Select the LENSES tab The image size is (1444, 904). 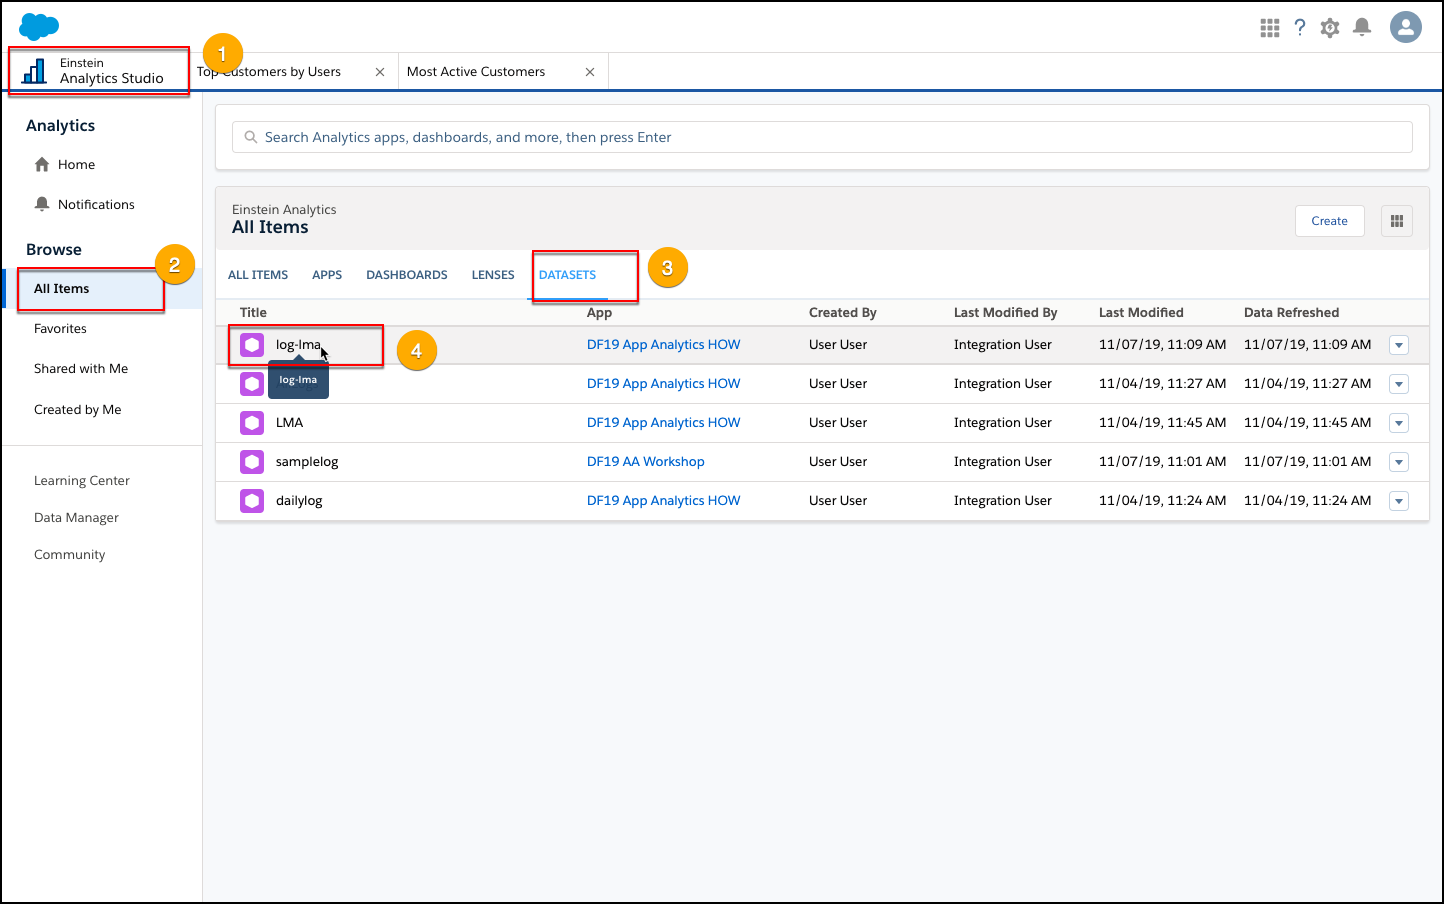493,275
